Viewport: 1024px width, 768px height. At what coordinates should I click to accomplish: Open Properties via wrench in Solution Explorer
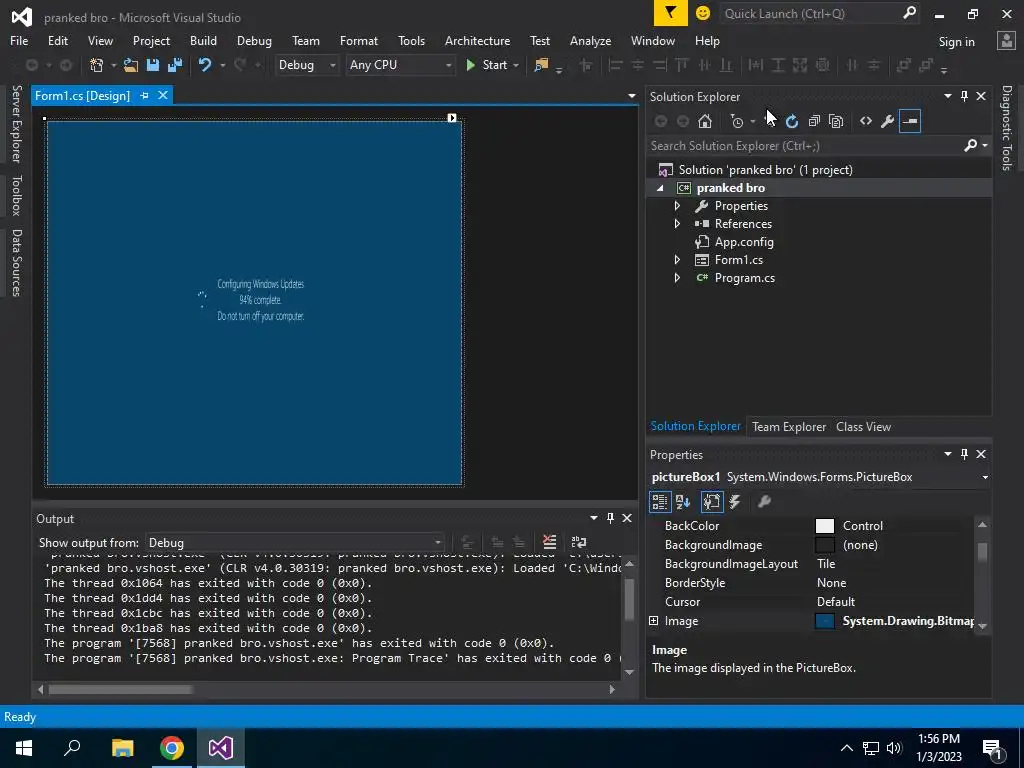point(888,121)
